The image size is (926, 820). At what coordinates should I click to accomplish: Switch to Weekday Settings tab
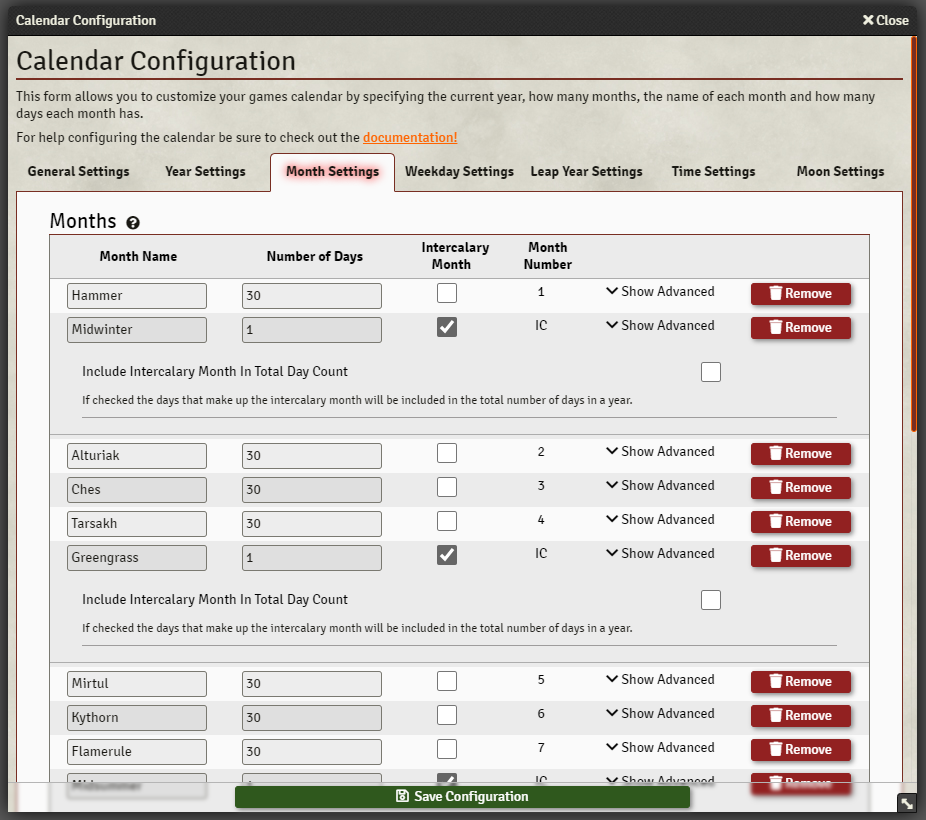click(459, 172)
